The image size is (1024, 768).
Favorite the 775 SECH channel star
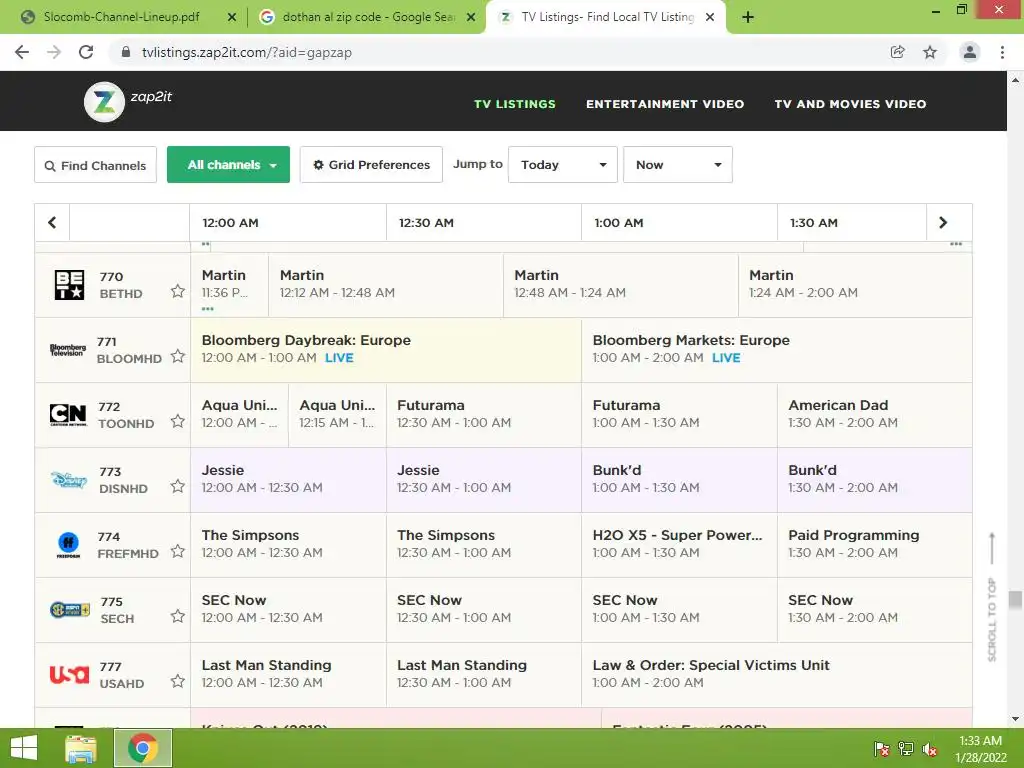tap(178, 616)
